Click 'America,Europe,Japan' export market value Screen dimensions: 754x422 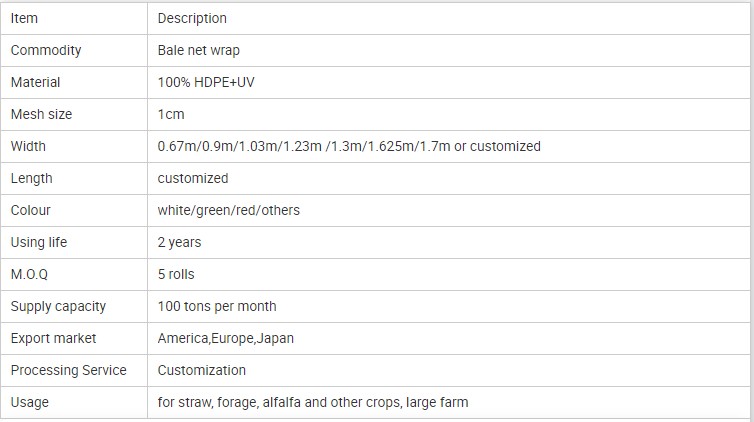[226, 338]
